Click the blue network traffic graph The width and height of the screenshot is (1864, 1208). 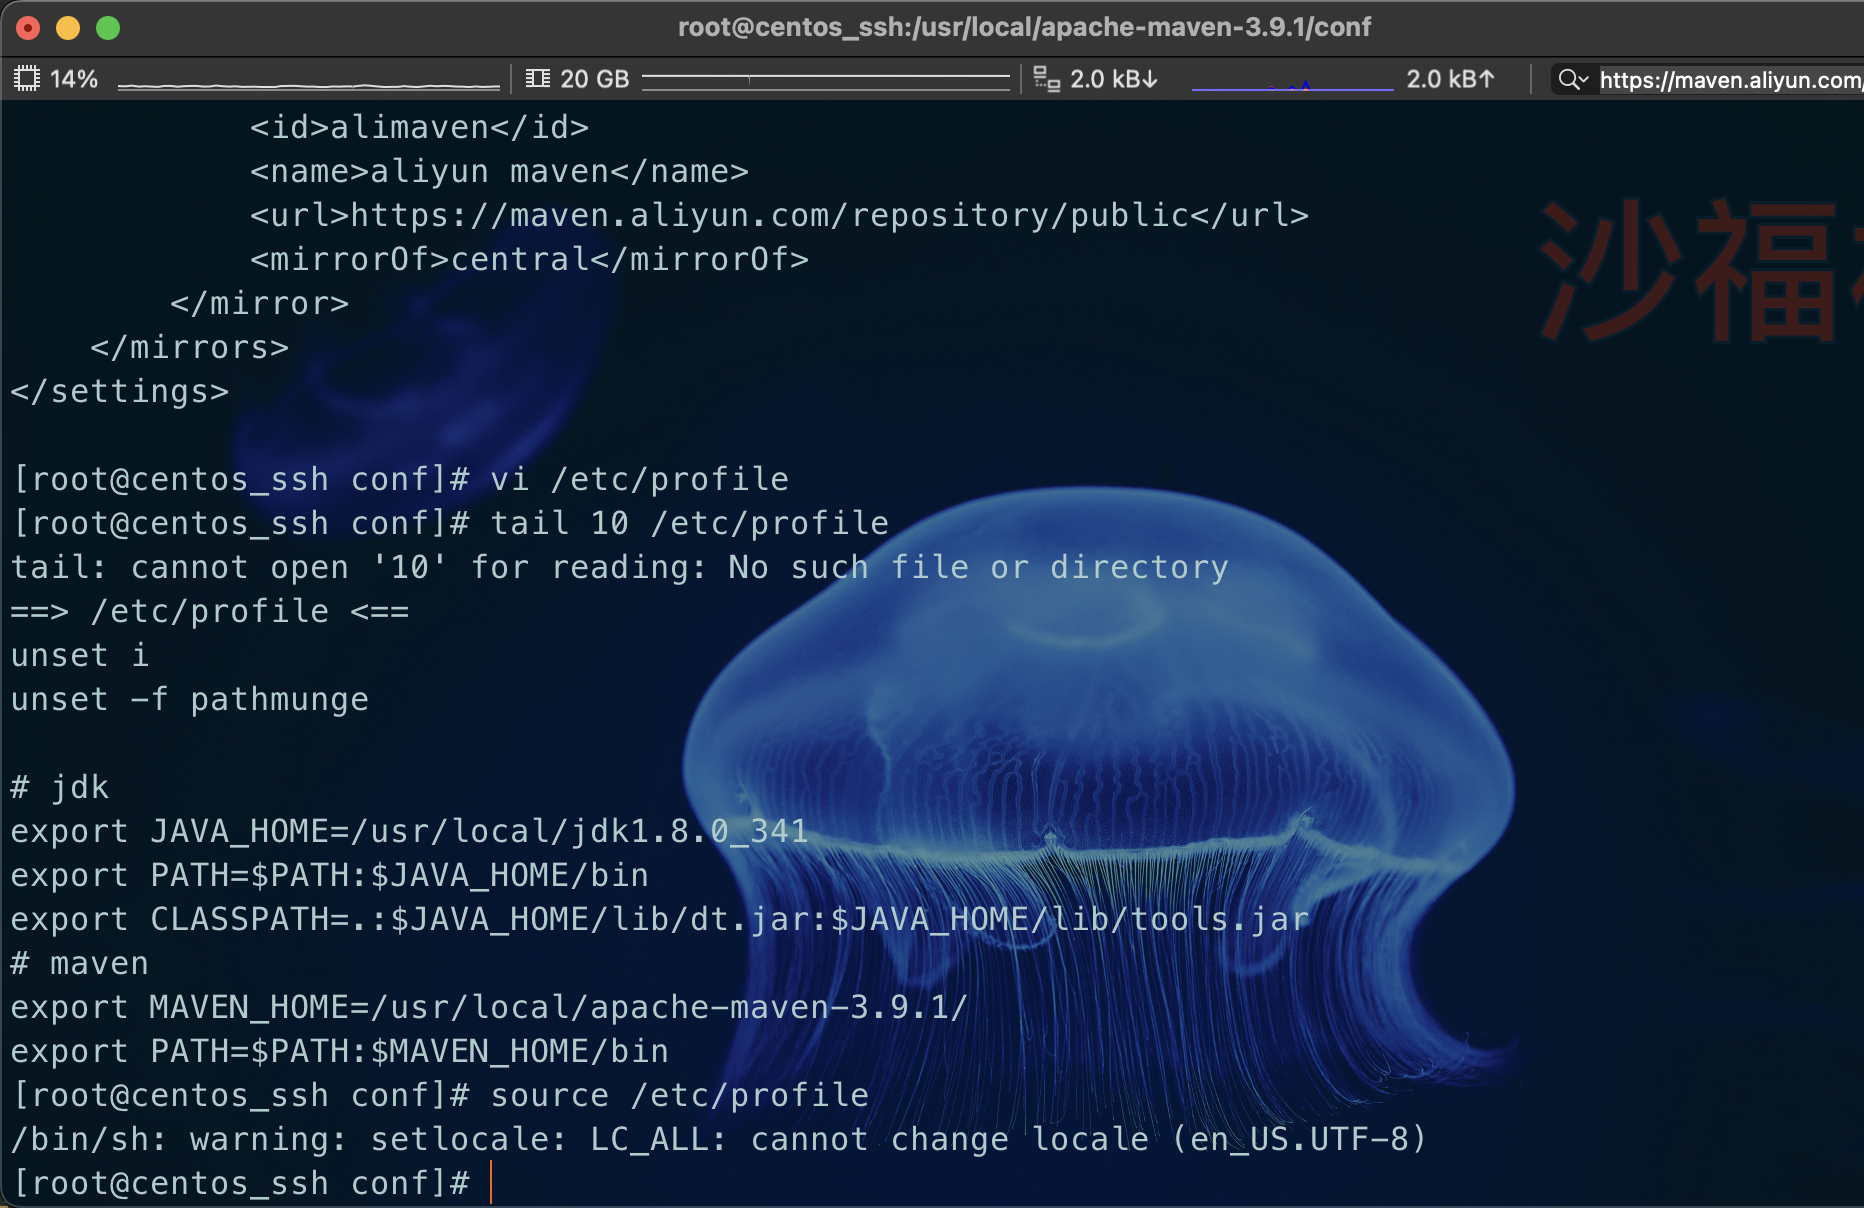pyautogui.click(x=1292, y=87)
